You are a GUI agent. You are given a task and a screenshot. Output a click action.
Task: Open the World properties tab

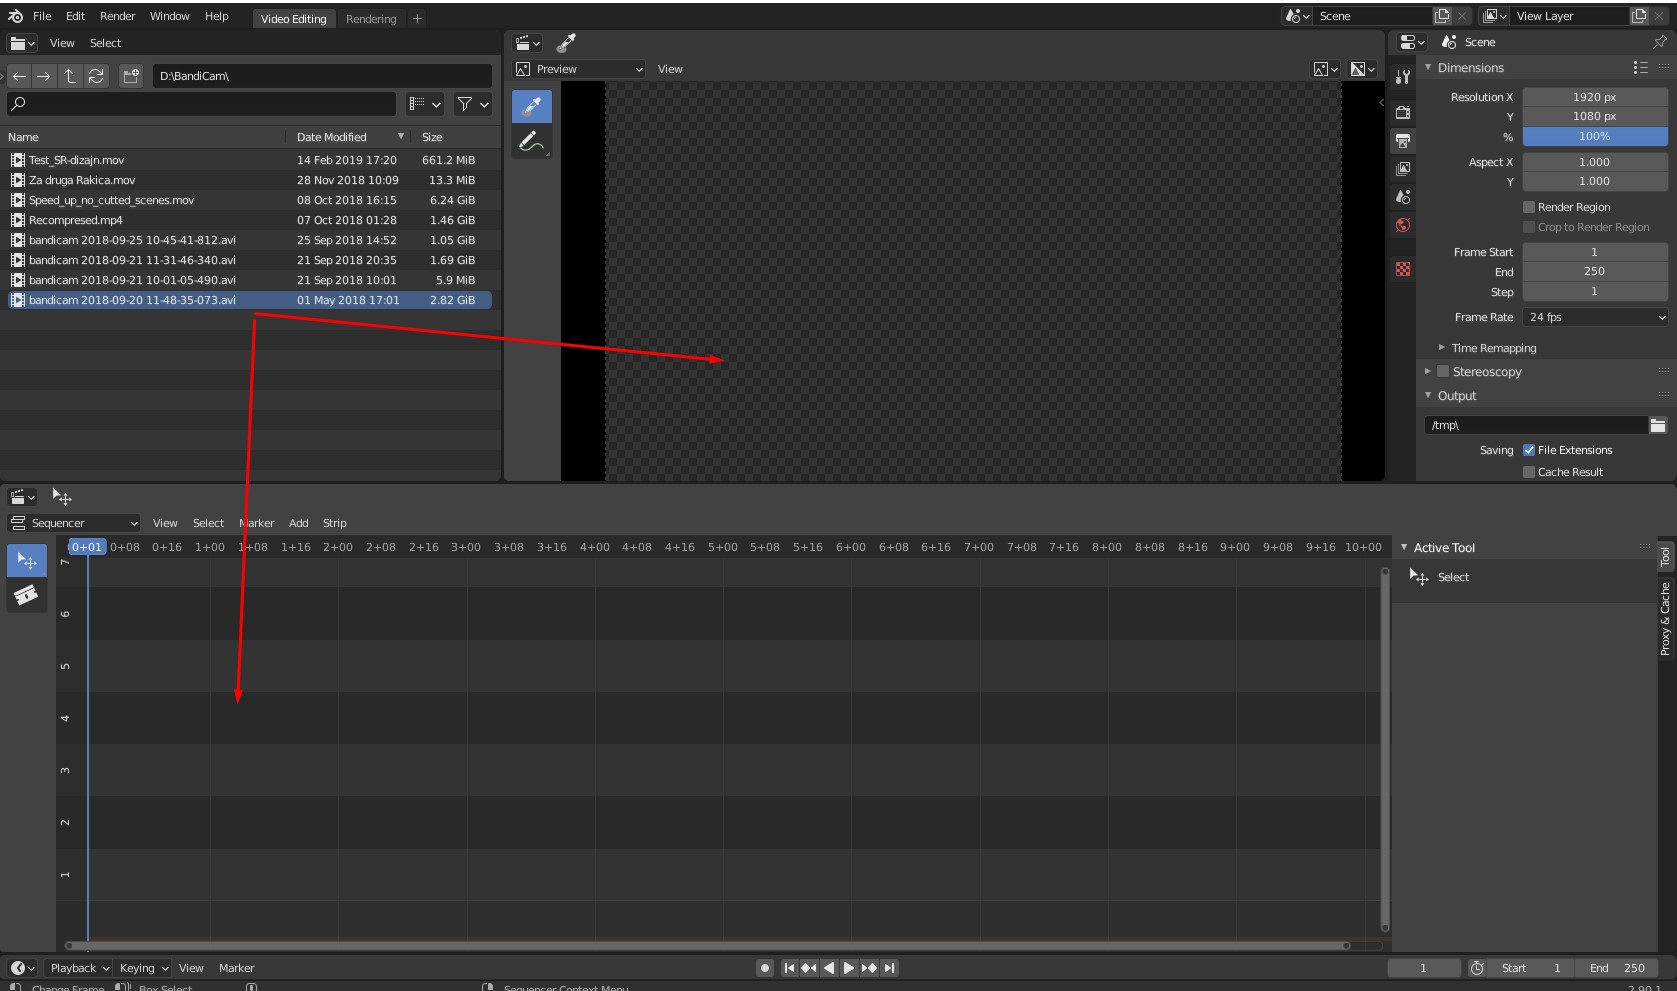point(1403,225)
